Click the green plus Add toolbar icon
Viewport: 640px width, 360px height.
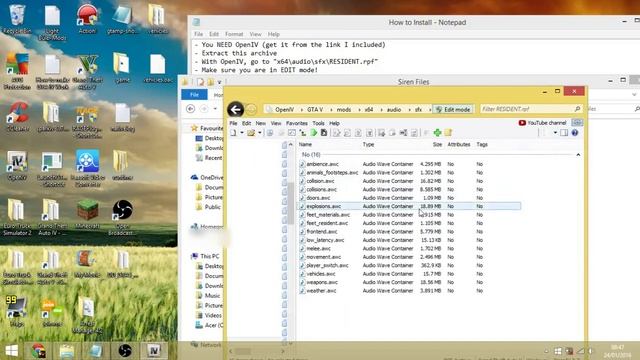[437, 133]
